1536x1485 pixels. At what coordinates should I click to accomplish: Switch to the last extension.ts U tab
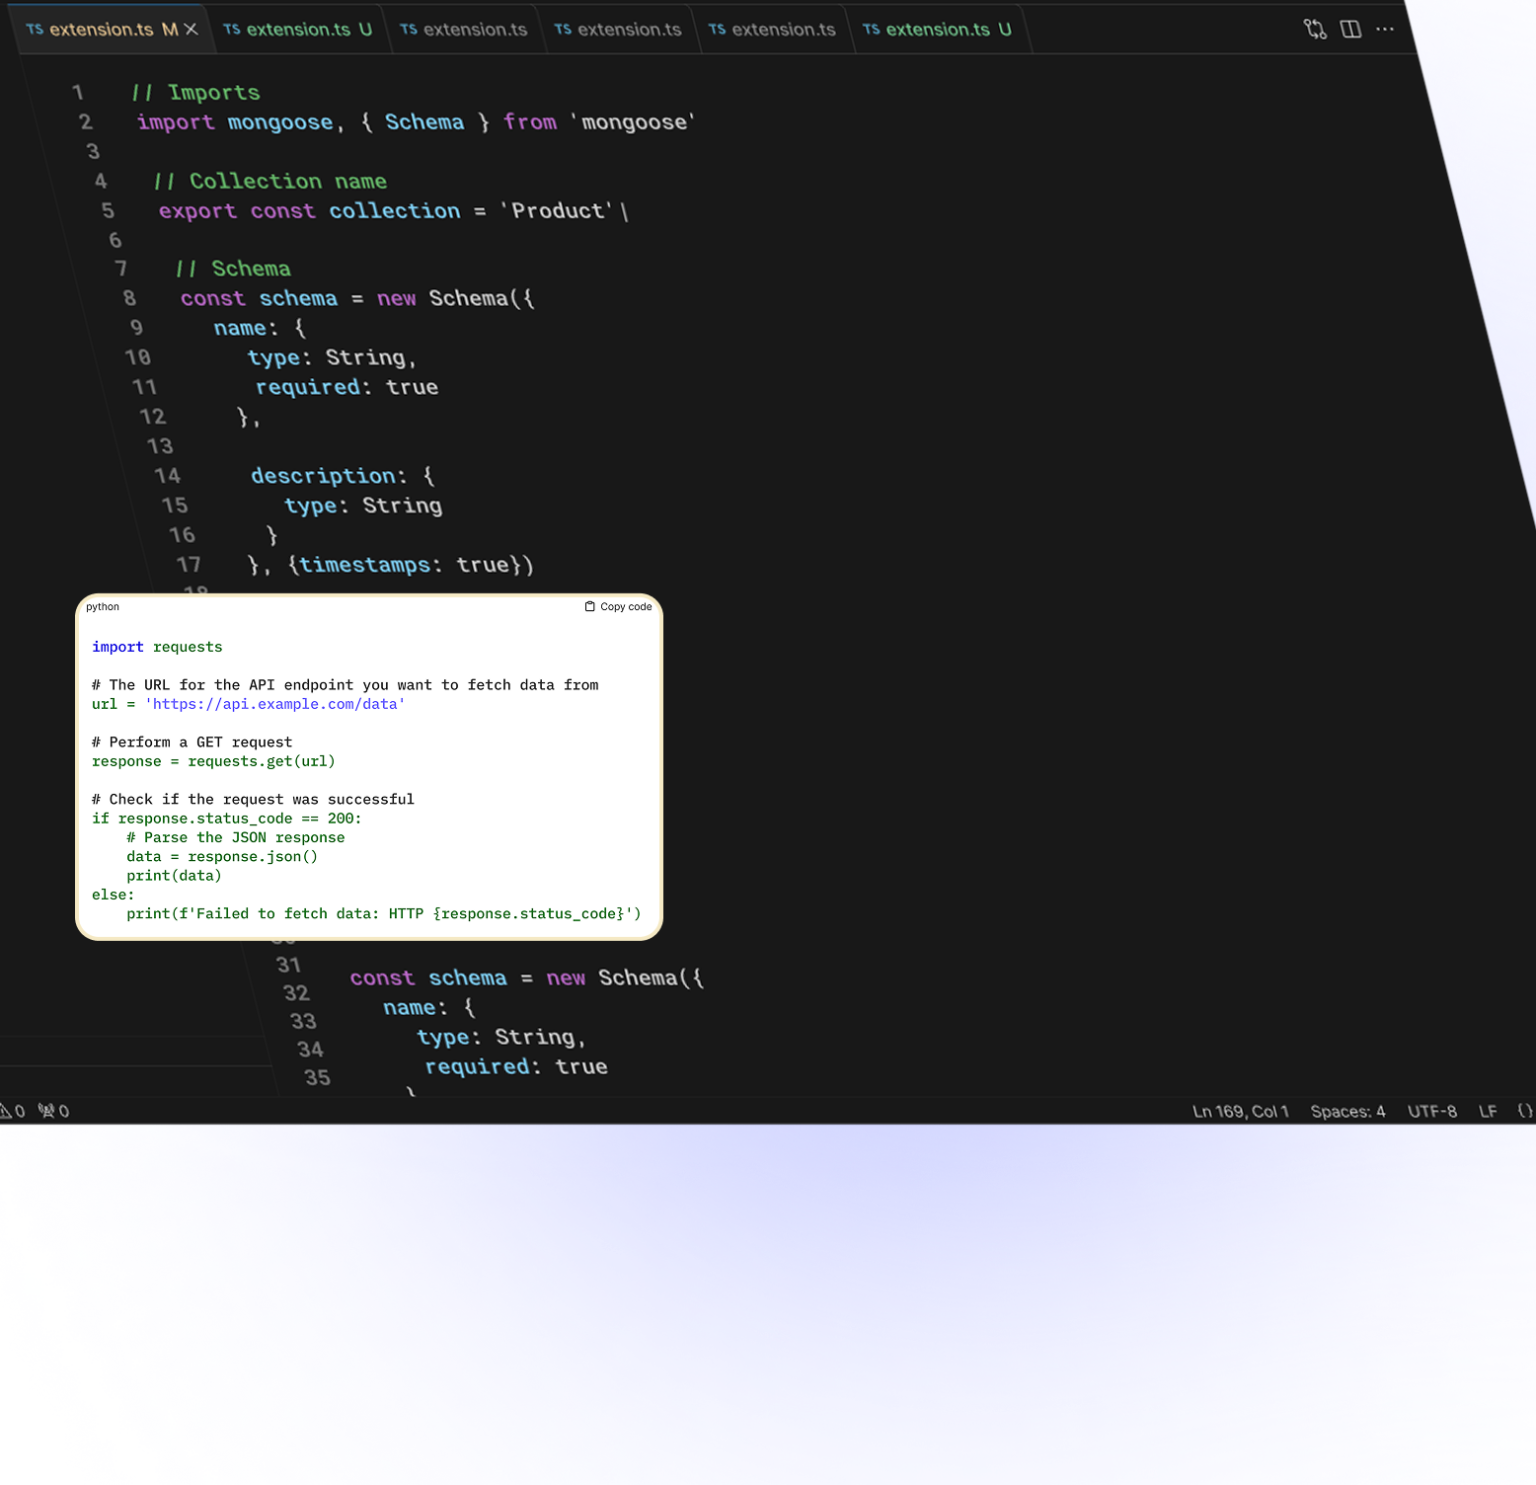[x=938, y=30]
